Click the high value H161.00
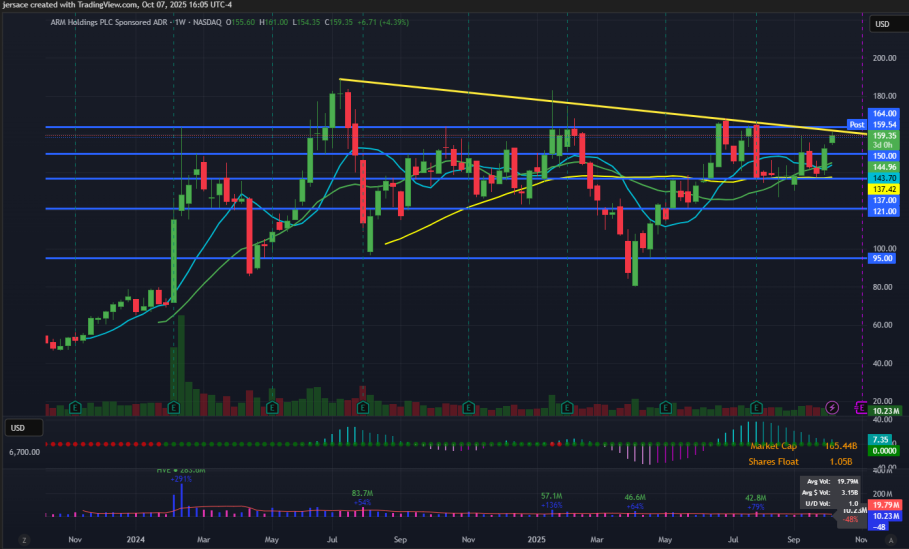 274,22
